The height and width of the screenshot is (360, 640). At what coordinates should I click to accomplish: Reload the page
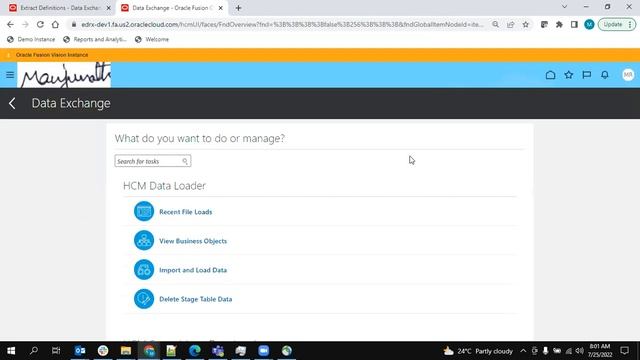40,24
